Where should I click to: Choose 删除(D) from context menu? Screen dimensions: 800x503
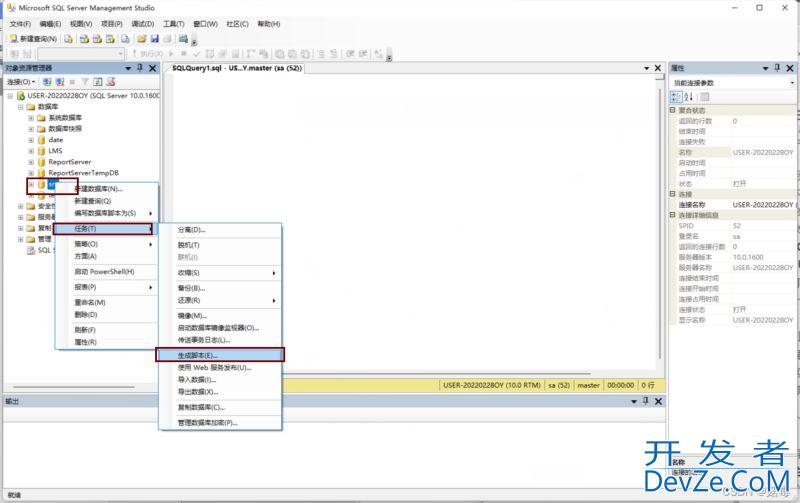click(x=106, y=315)
